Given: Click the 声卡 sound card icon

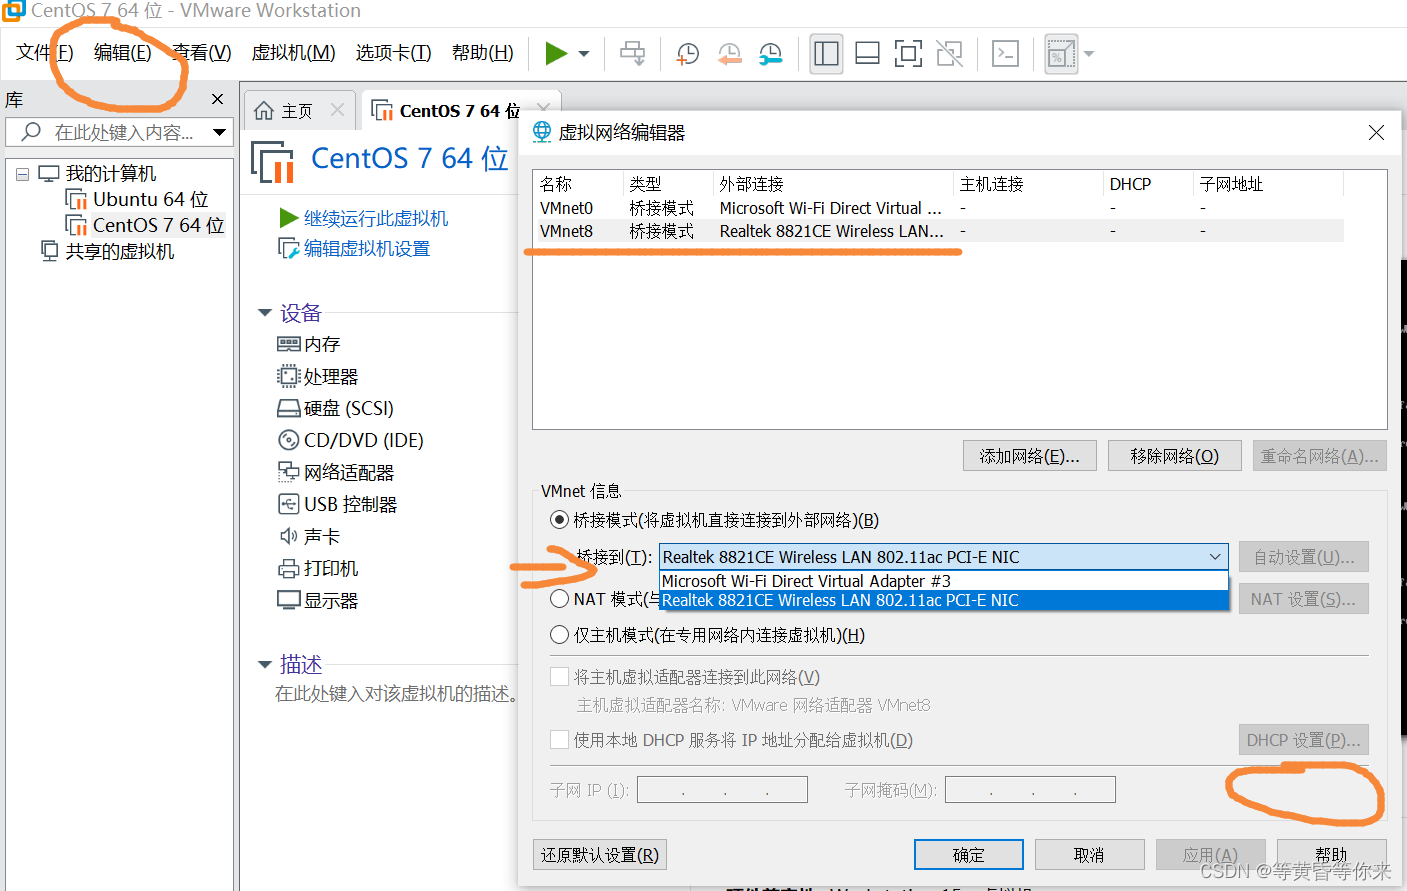Looking at the screenshot, I should 289,536.
